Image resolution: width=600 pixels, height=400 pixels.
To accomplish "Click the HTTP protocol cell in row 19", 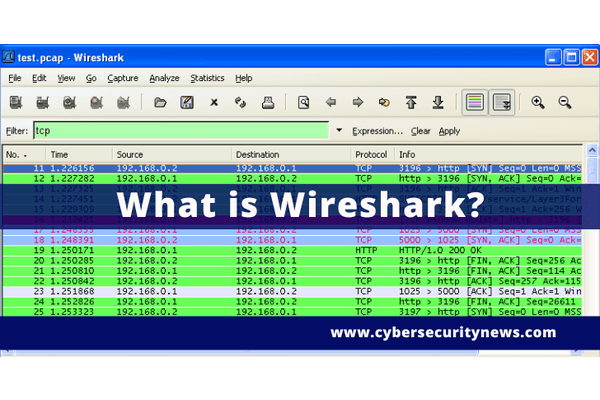I will click(x=366, y=250).
